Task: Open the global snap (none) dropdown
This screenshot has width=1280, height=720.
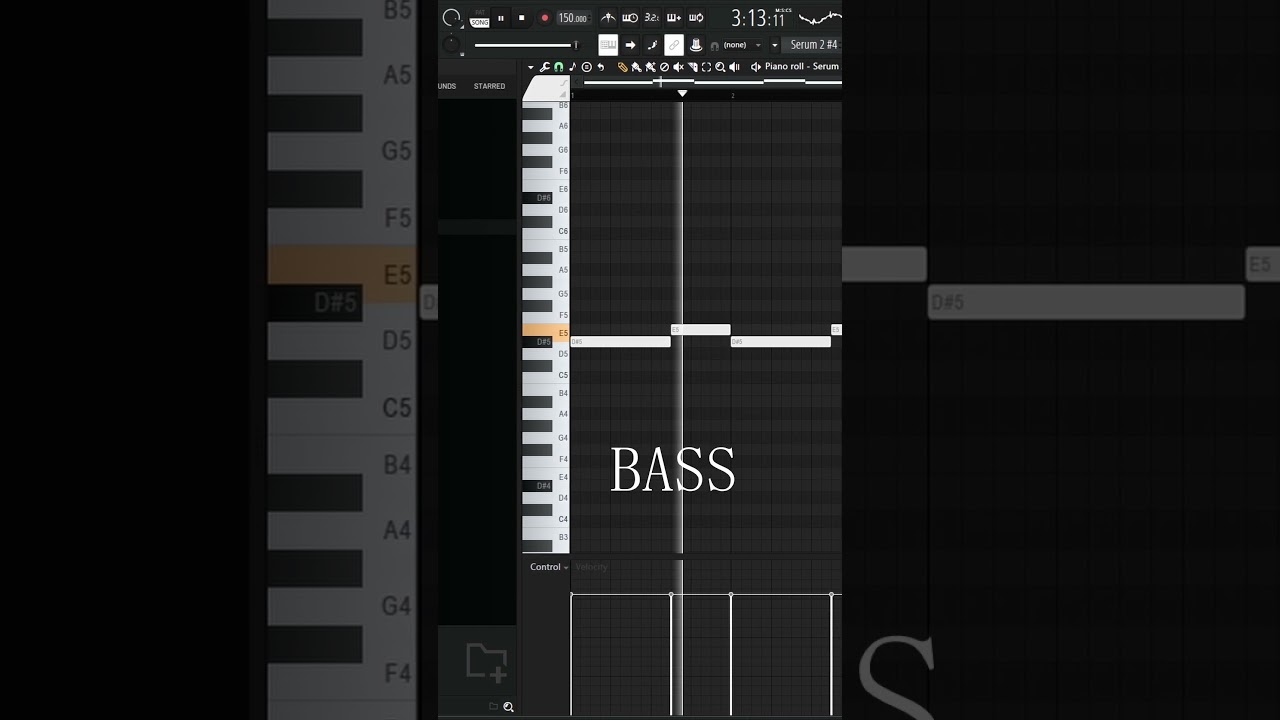Action: [742, 45]
